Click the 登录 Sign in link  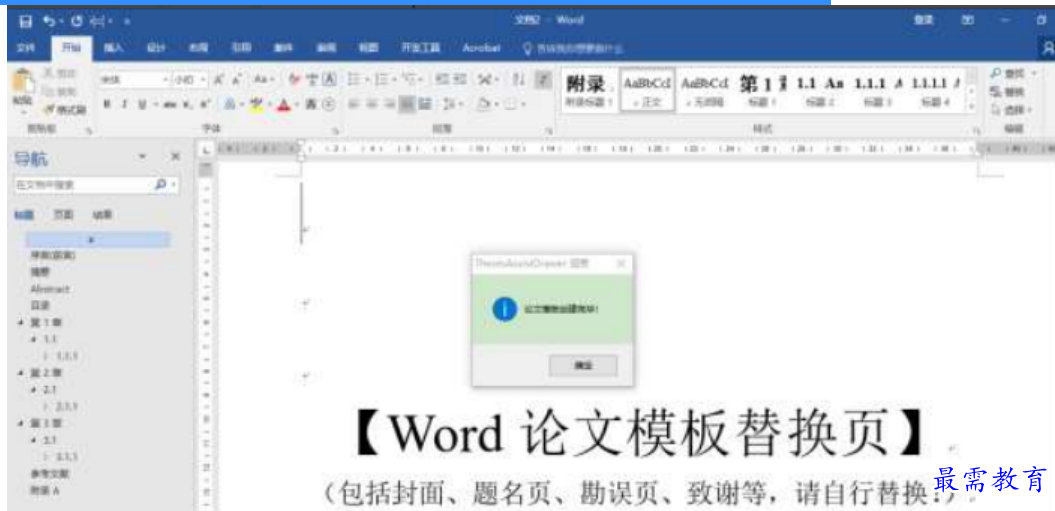(923, 21)
